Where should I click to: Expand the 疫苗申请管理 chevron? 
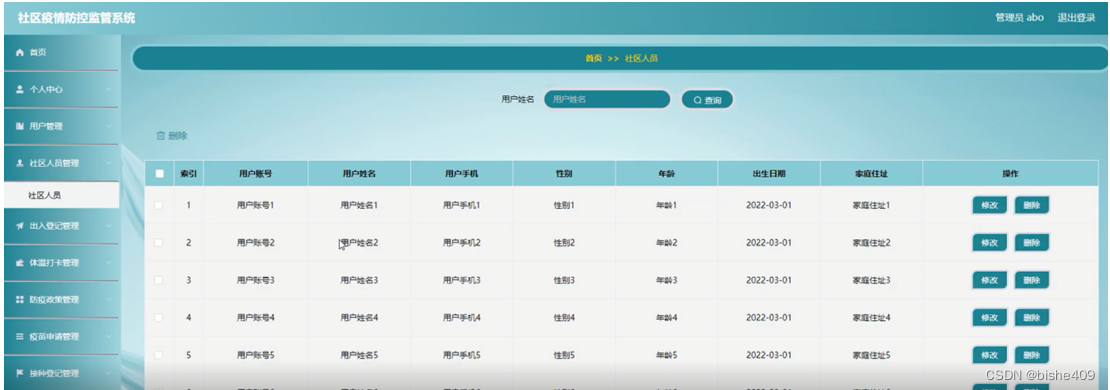pyautogui.click(x=109, y=336)
